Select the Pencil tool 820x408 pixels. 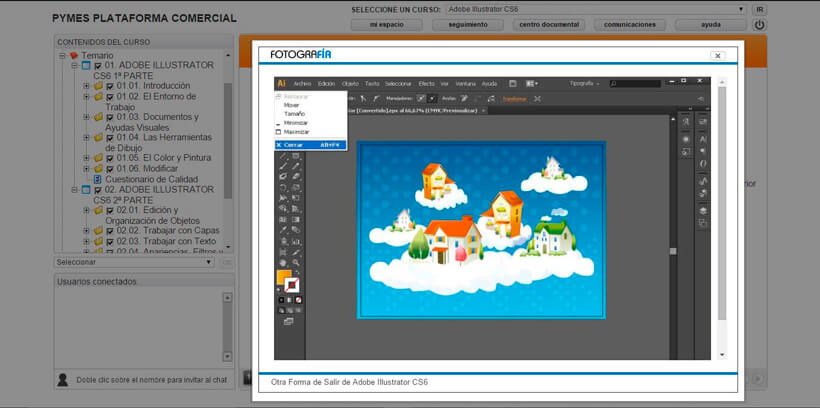coord(296,166)
